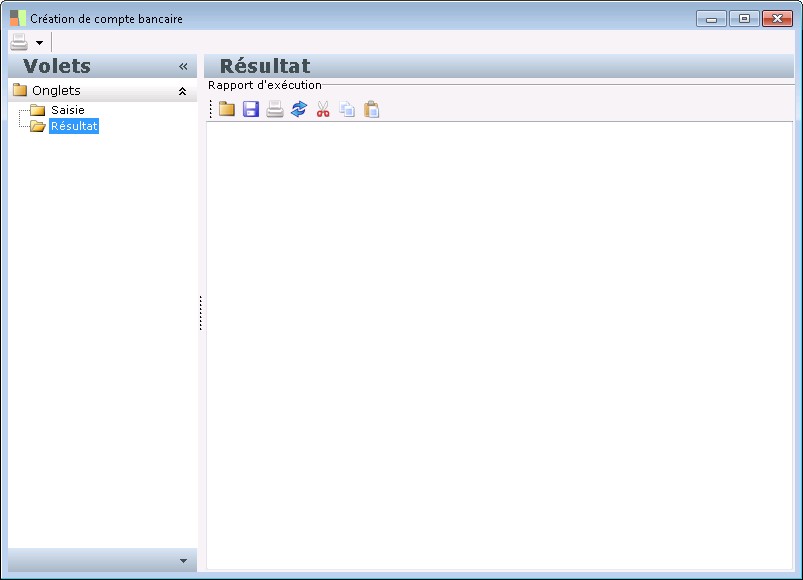Save the report with the floppy disk icon
The width and height of the screenshot is (803, 580).
click(250, 109)
